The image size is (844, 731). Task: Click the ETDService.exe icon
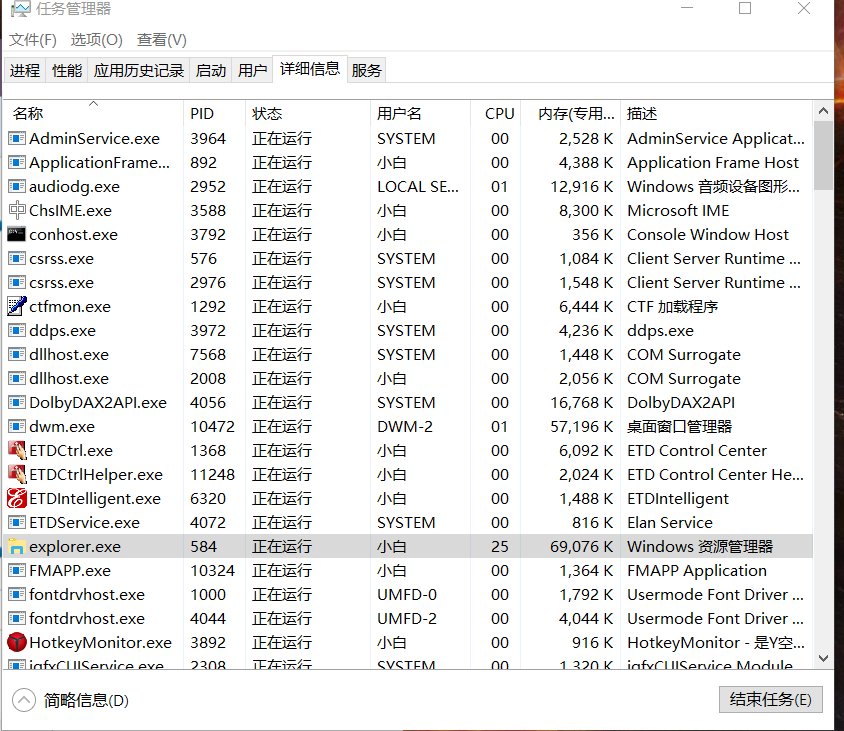17,523
